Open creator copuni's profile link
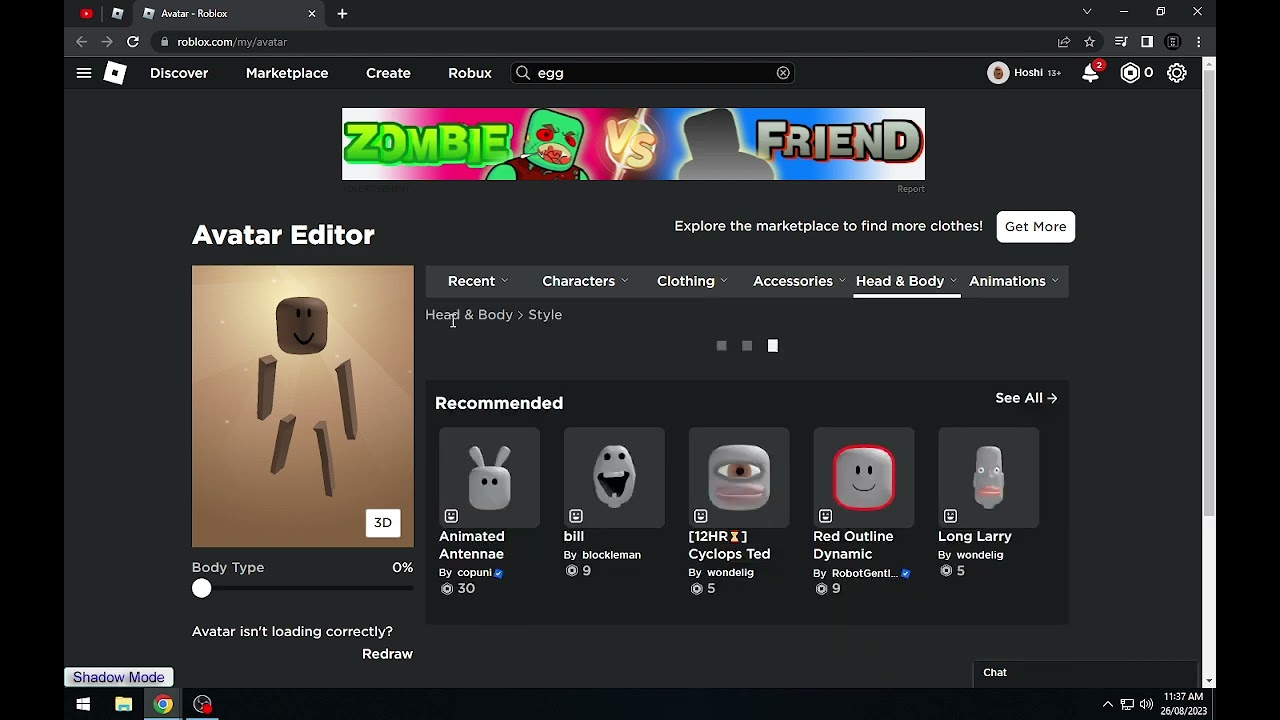Image resolution: width=1280 pixels, height=720 pixels. [x=474, y=573]
